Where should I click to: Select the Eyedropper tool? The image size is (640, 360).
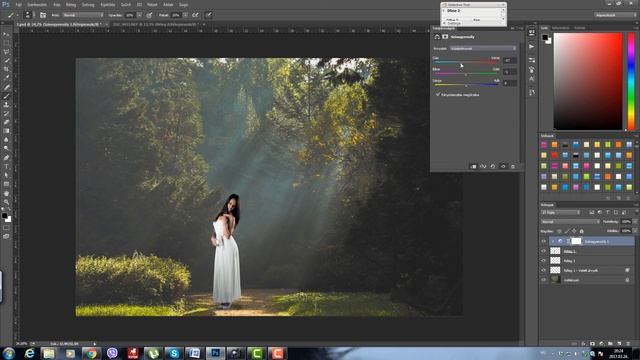(6, 78)
